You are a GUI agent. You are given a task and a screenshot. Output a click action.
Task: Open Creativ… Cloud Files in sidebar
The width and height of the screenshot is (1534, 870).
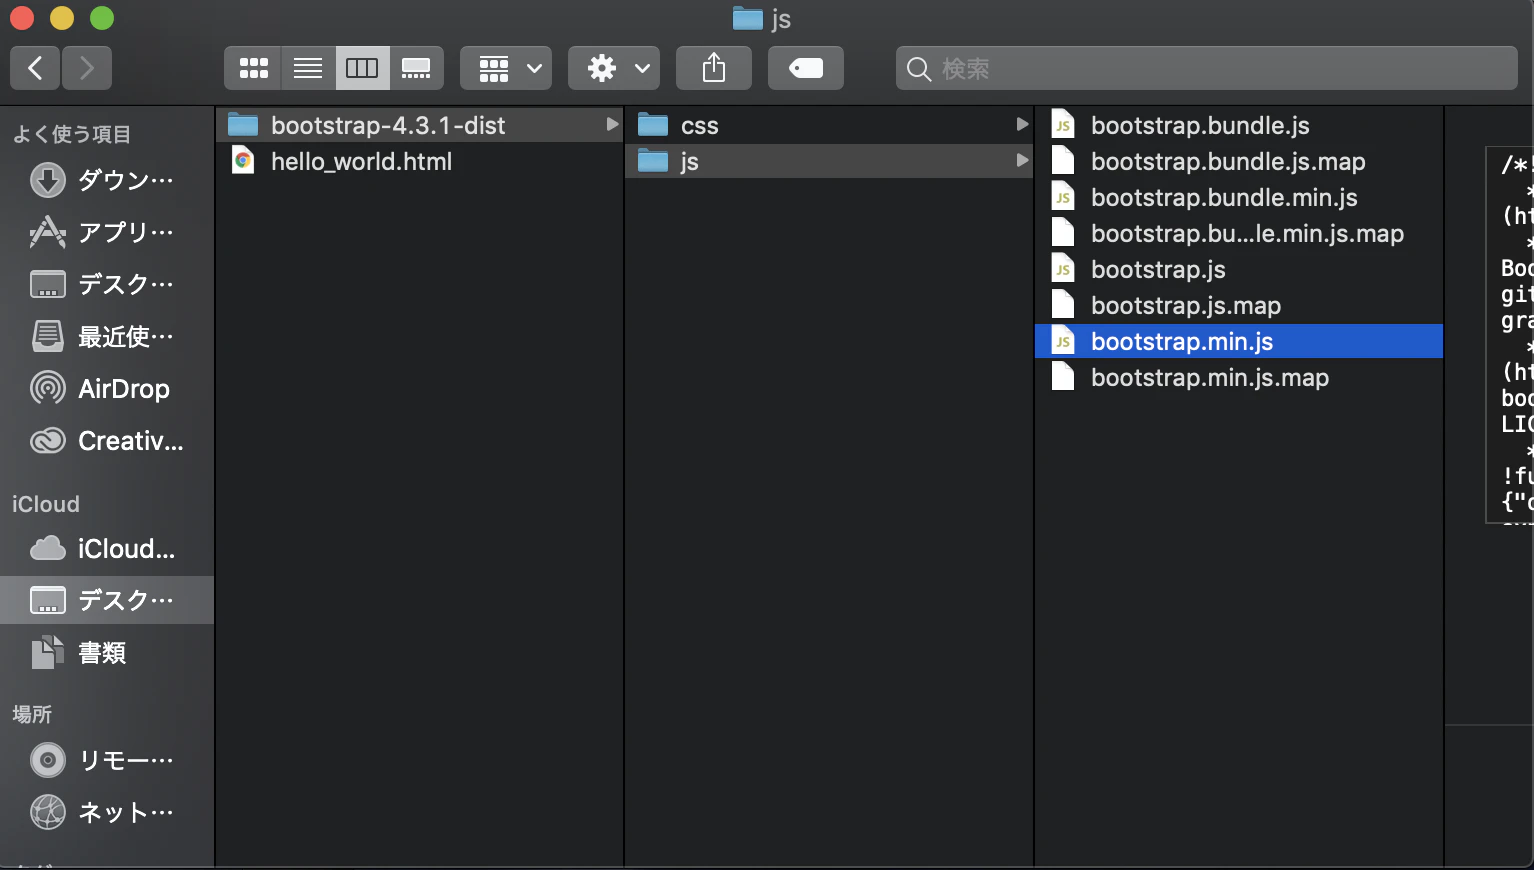pyautogui.click(x=107, y=440)
